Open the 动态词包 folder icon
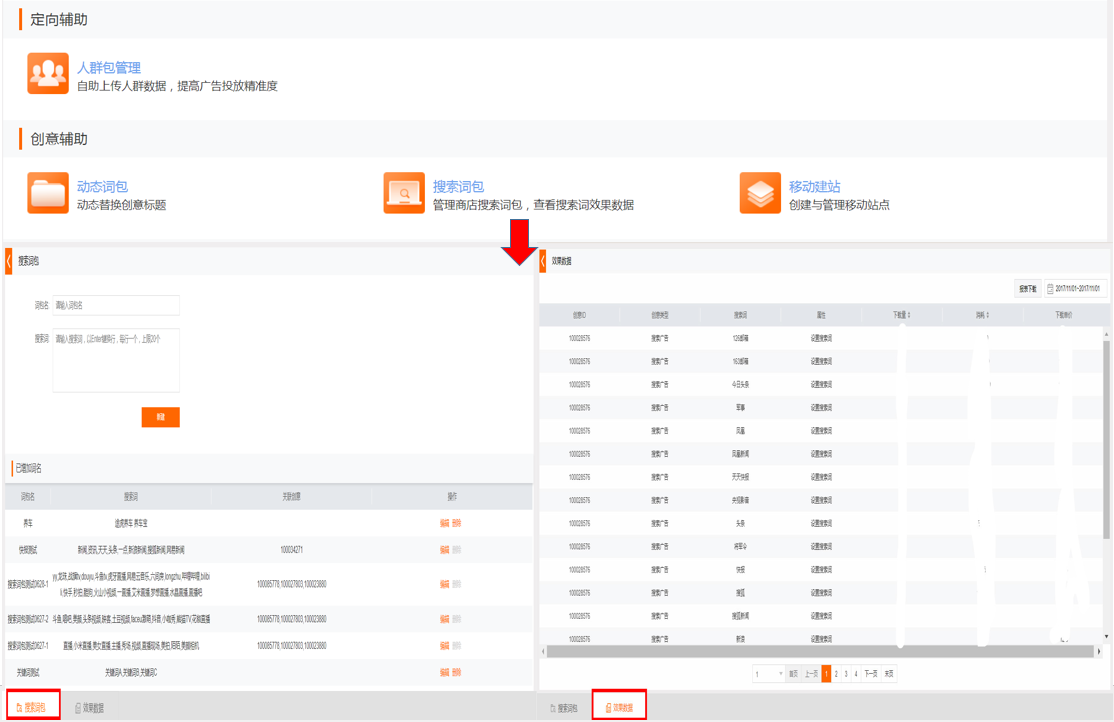Image resolution: width=1114 pixels, height=722 pixels. tap(48, 193)
